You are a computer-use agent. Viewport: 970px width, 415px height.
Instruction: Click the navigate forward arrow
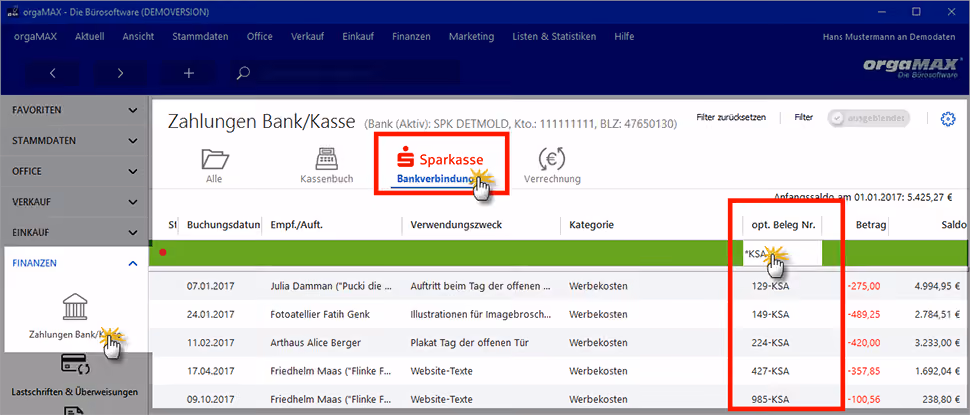(120, 73)
